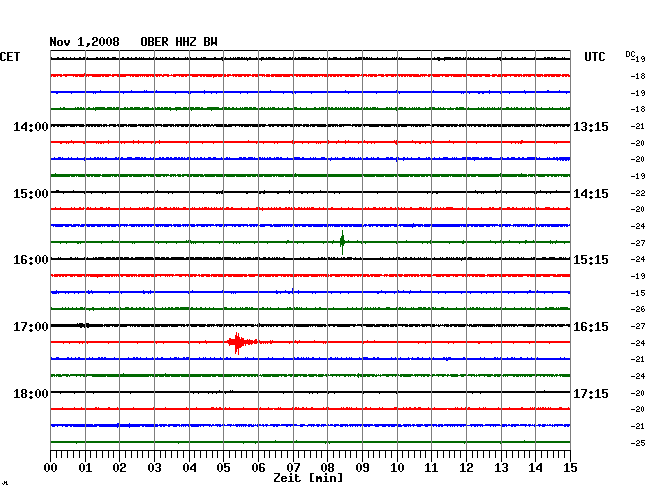Click the 15:15 UTC time label
This screenshot has height=494, width=650.
(591, 260)
